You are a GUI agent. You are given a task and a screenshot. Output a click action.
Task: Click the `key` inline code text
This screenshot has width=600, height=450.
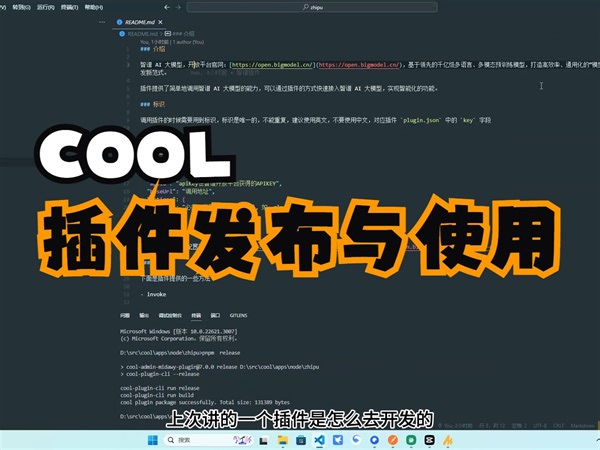coord(468,120)
